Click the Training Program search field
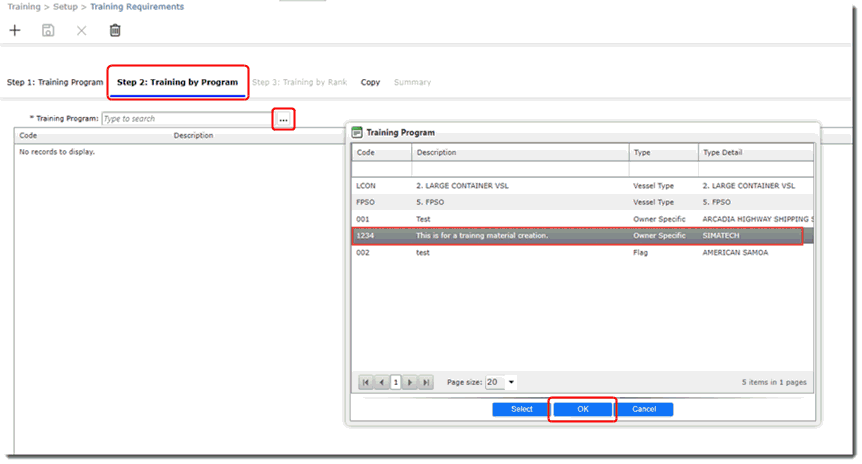Viewport: 862px width, 464px height. (x=187, y=119)
